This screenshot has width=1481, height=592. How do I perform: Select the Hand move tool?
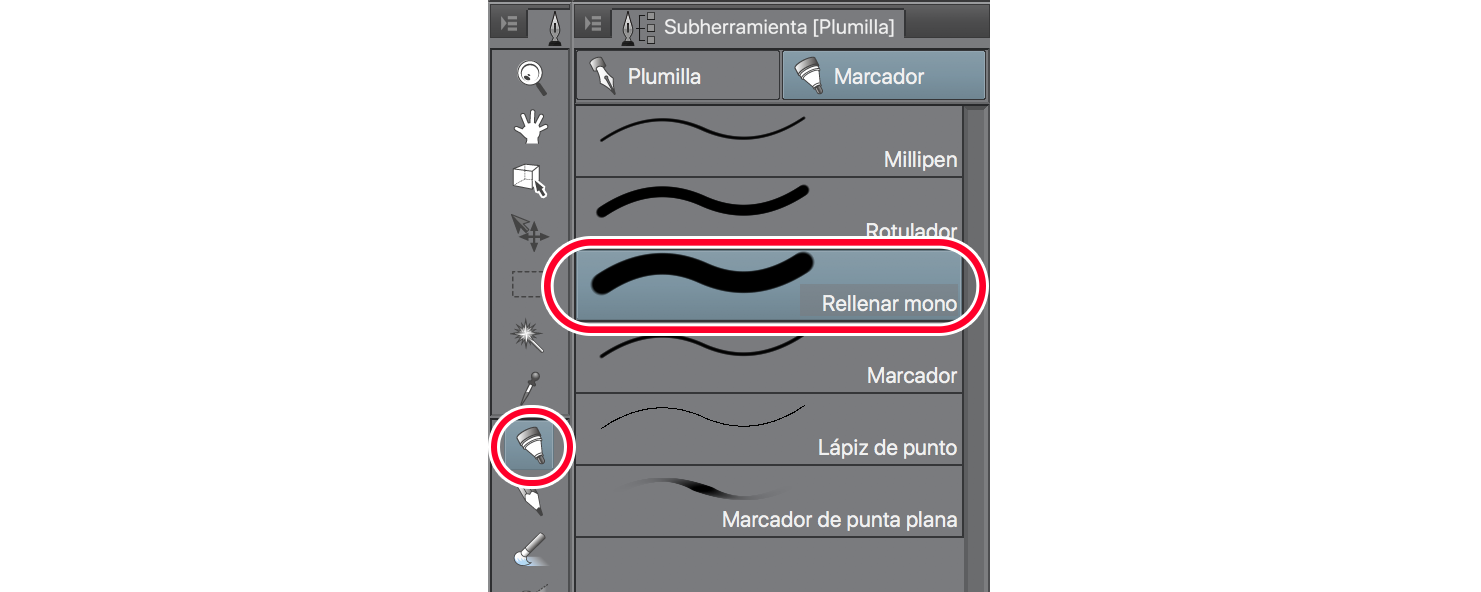(x=529, y=127)
